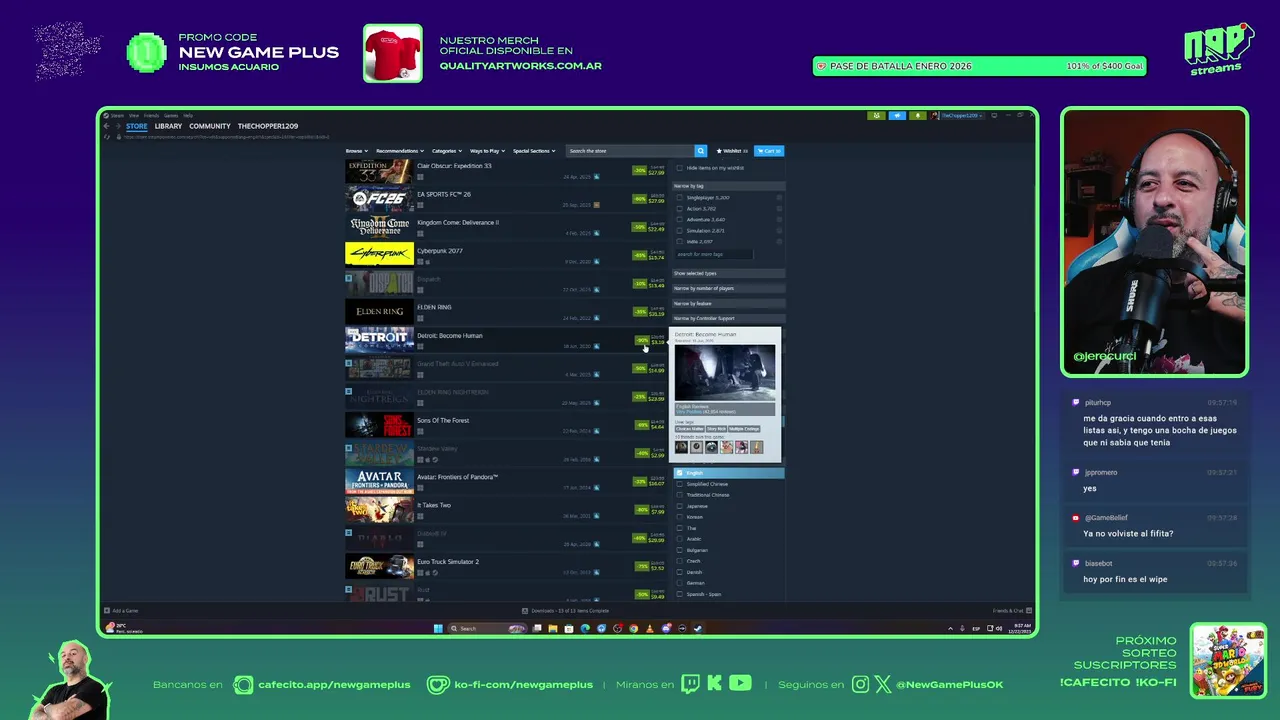Click the Instagram icon in the stream footer
1280x720 pixels.
[x=861, y=684]
